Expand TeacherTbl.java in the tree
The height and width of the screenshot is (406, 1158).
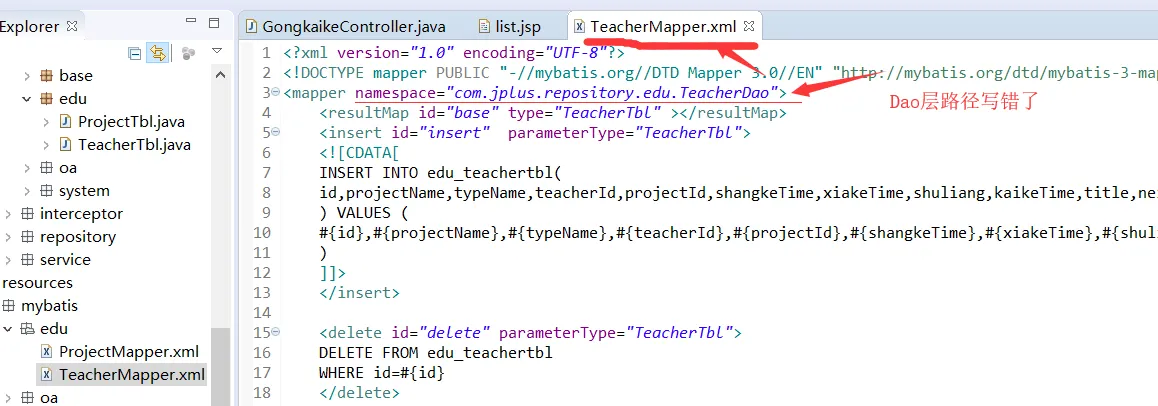46,145
